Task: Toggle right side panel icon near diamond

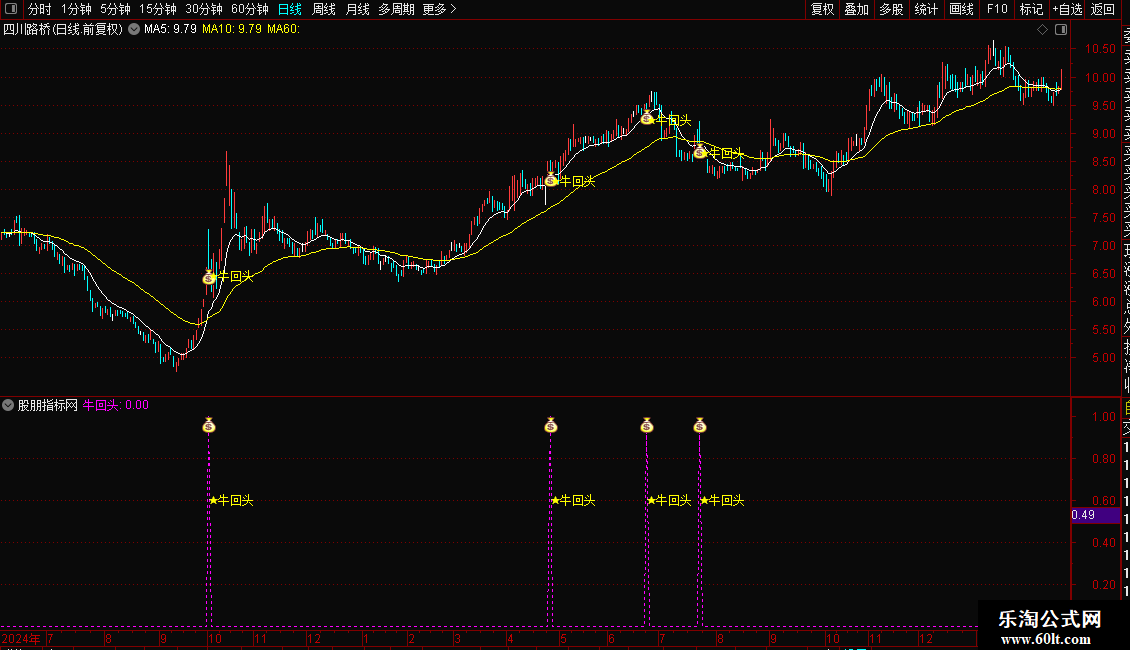Action: coord(1061,30)
